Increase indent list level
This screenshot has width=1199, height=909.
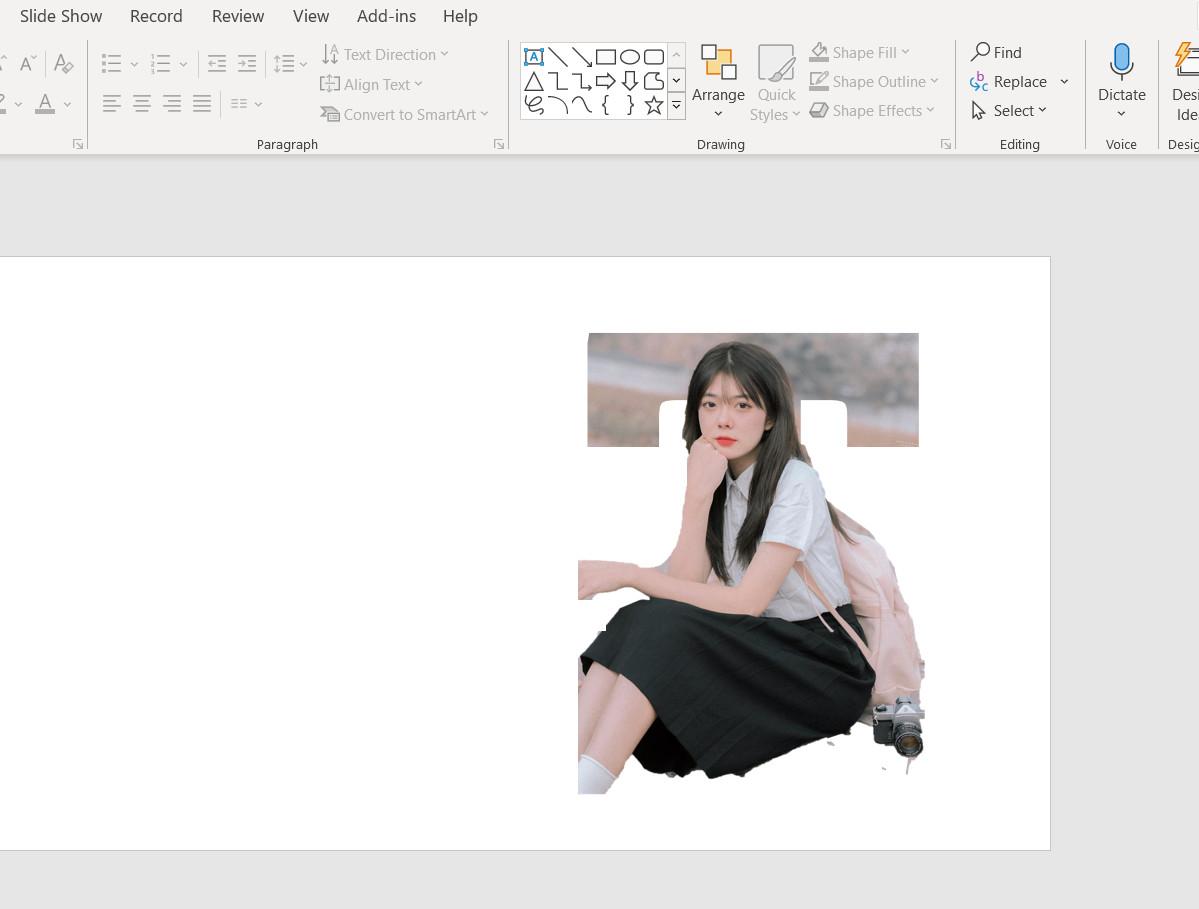[246, 63]
